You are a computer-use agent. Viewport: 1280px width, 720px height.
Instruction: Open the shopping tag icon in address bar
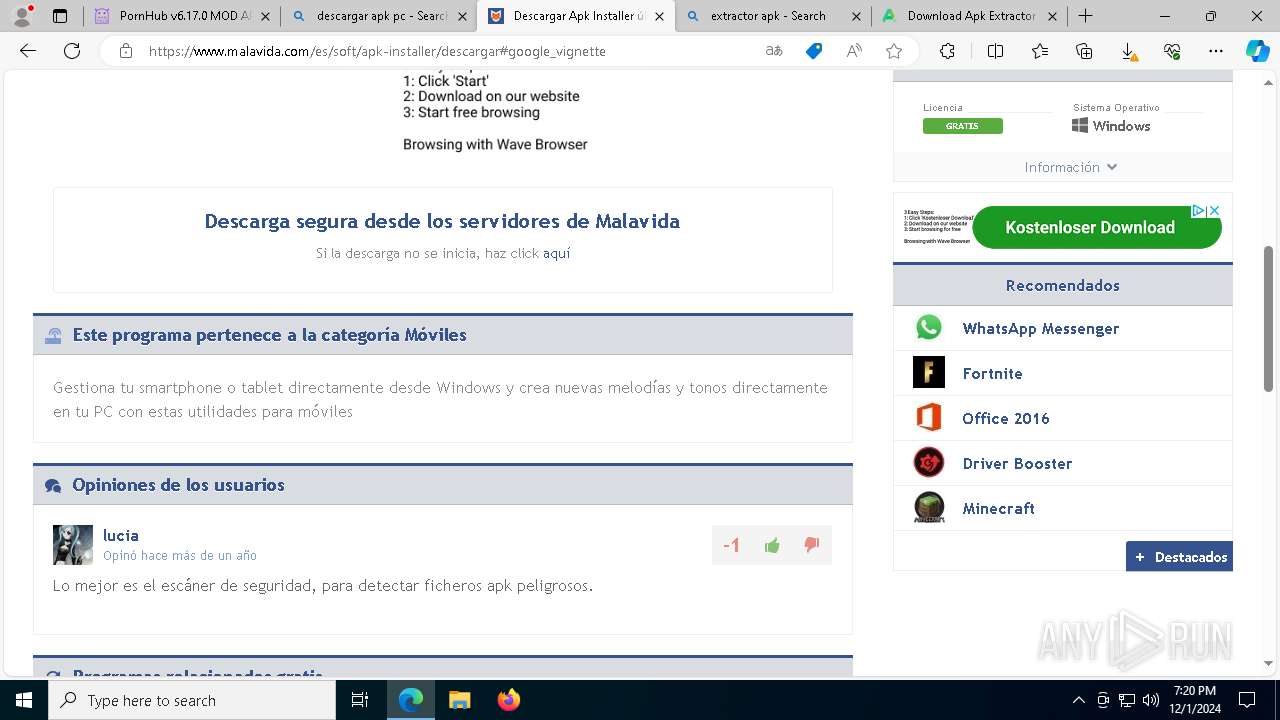pyautogui.click(x=814, y=51)
